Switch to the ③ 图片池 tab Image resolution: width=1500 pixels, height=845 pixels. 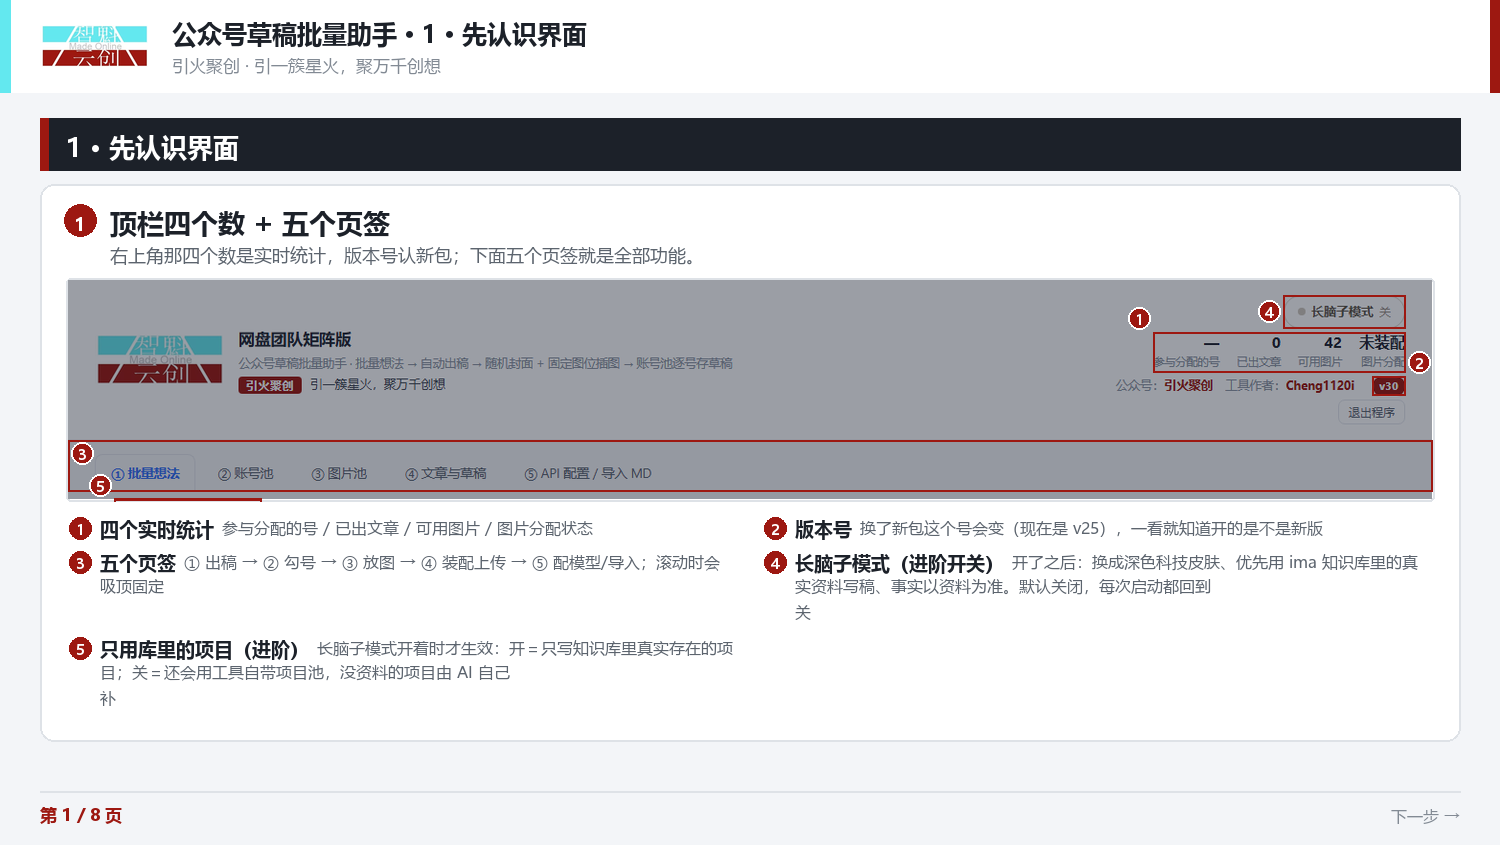click(339, 474)
